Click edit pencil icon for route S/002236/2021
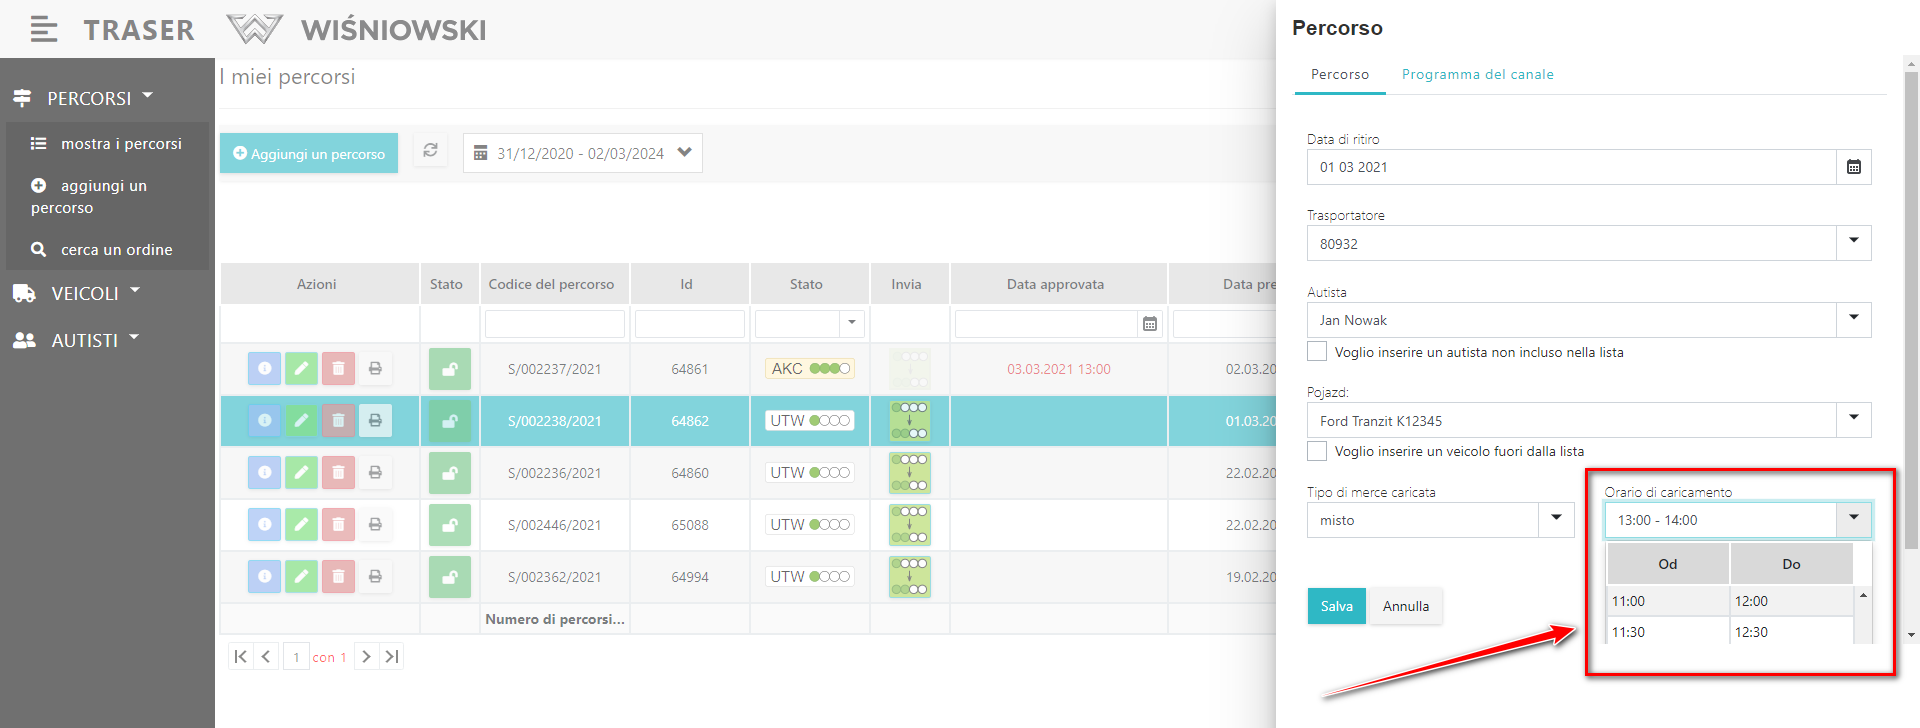 pos(301,473)
